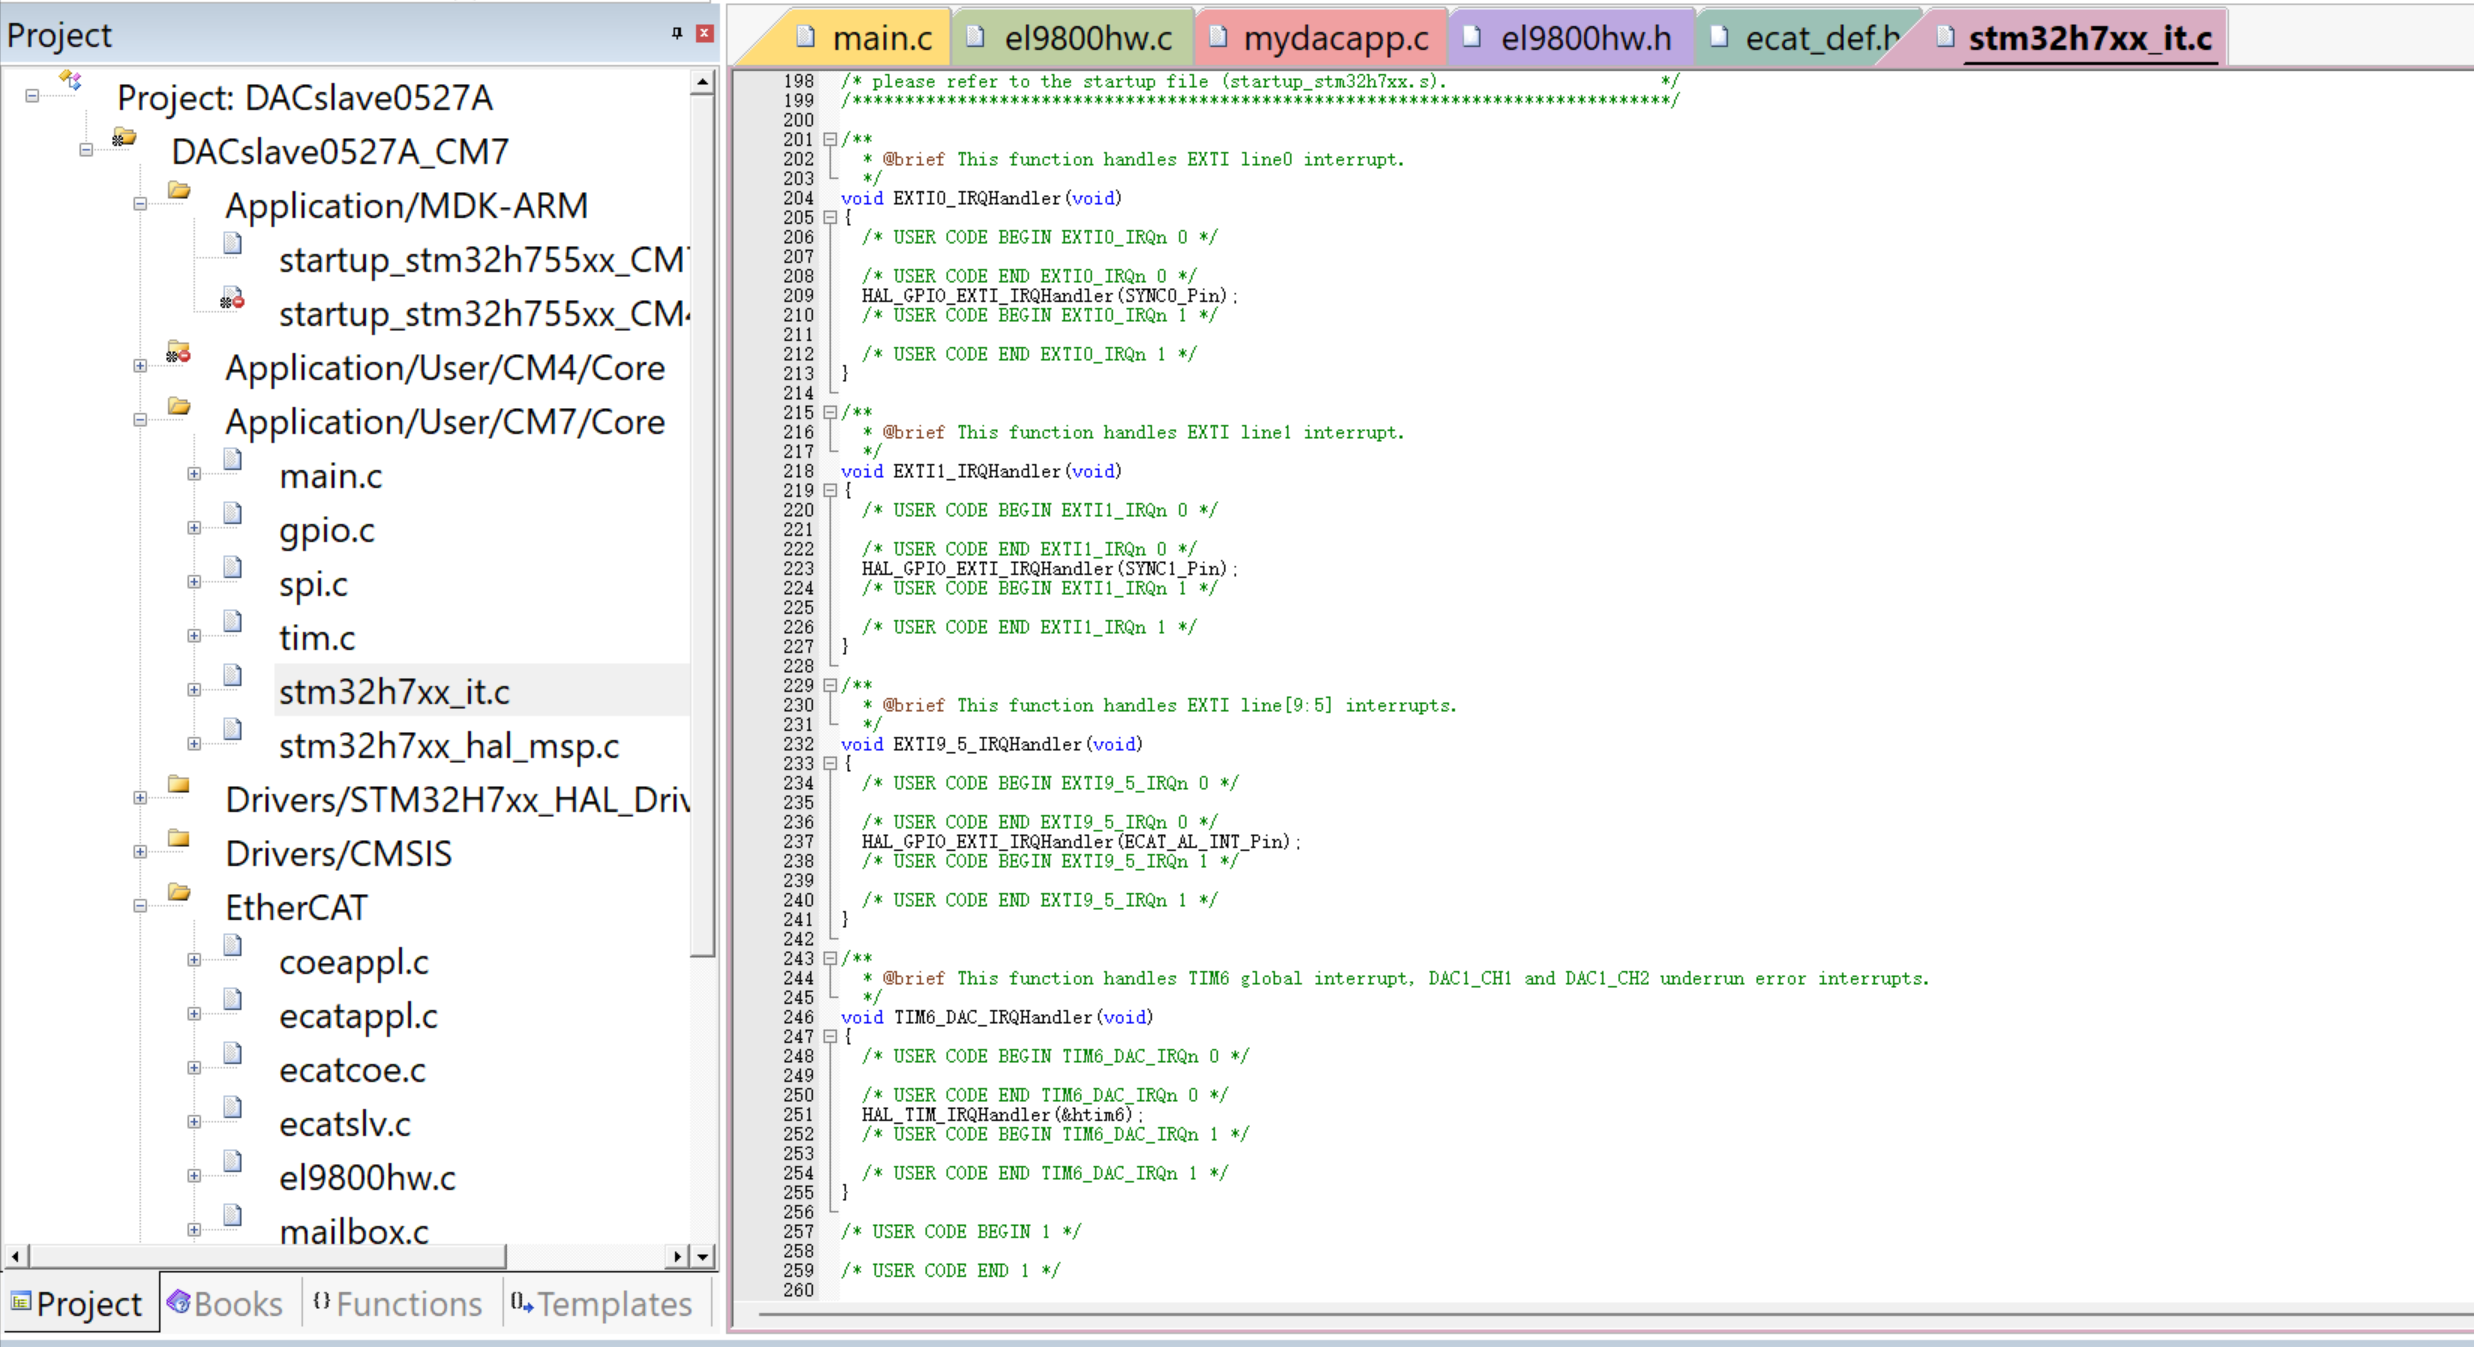Select the mydacapp.c editor tab
The image size is (2474, 1347).
coord(1321,38)
